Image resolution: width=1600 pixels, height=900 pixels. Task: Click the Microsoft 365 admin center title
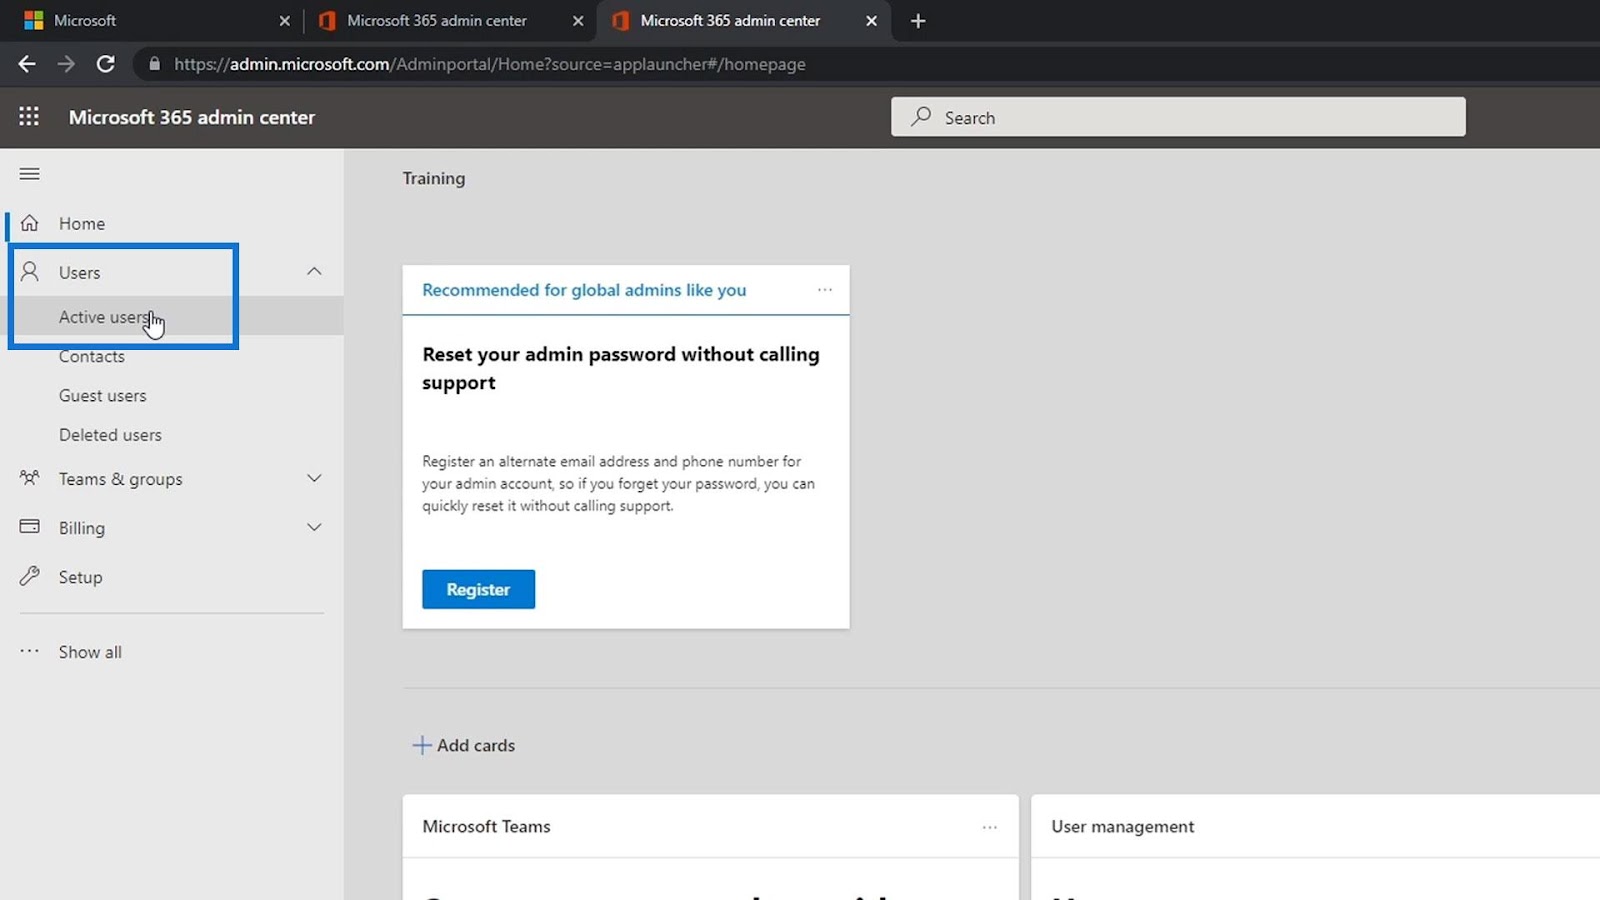pos(192,117)
